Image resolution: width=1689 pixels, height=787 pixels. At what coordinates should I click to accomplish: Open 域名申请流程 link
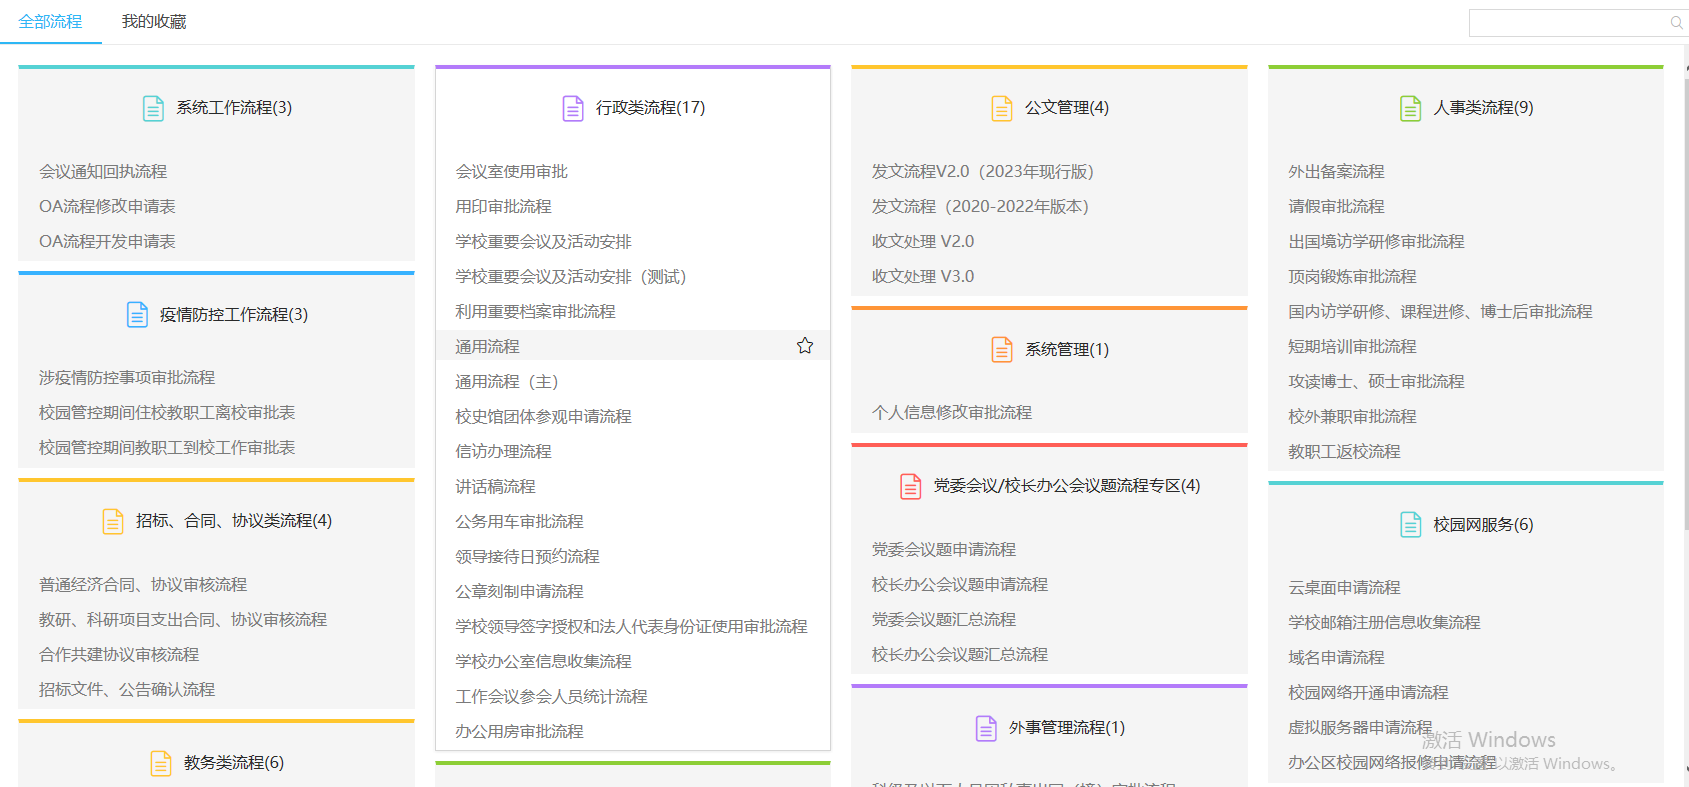1336,658
